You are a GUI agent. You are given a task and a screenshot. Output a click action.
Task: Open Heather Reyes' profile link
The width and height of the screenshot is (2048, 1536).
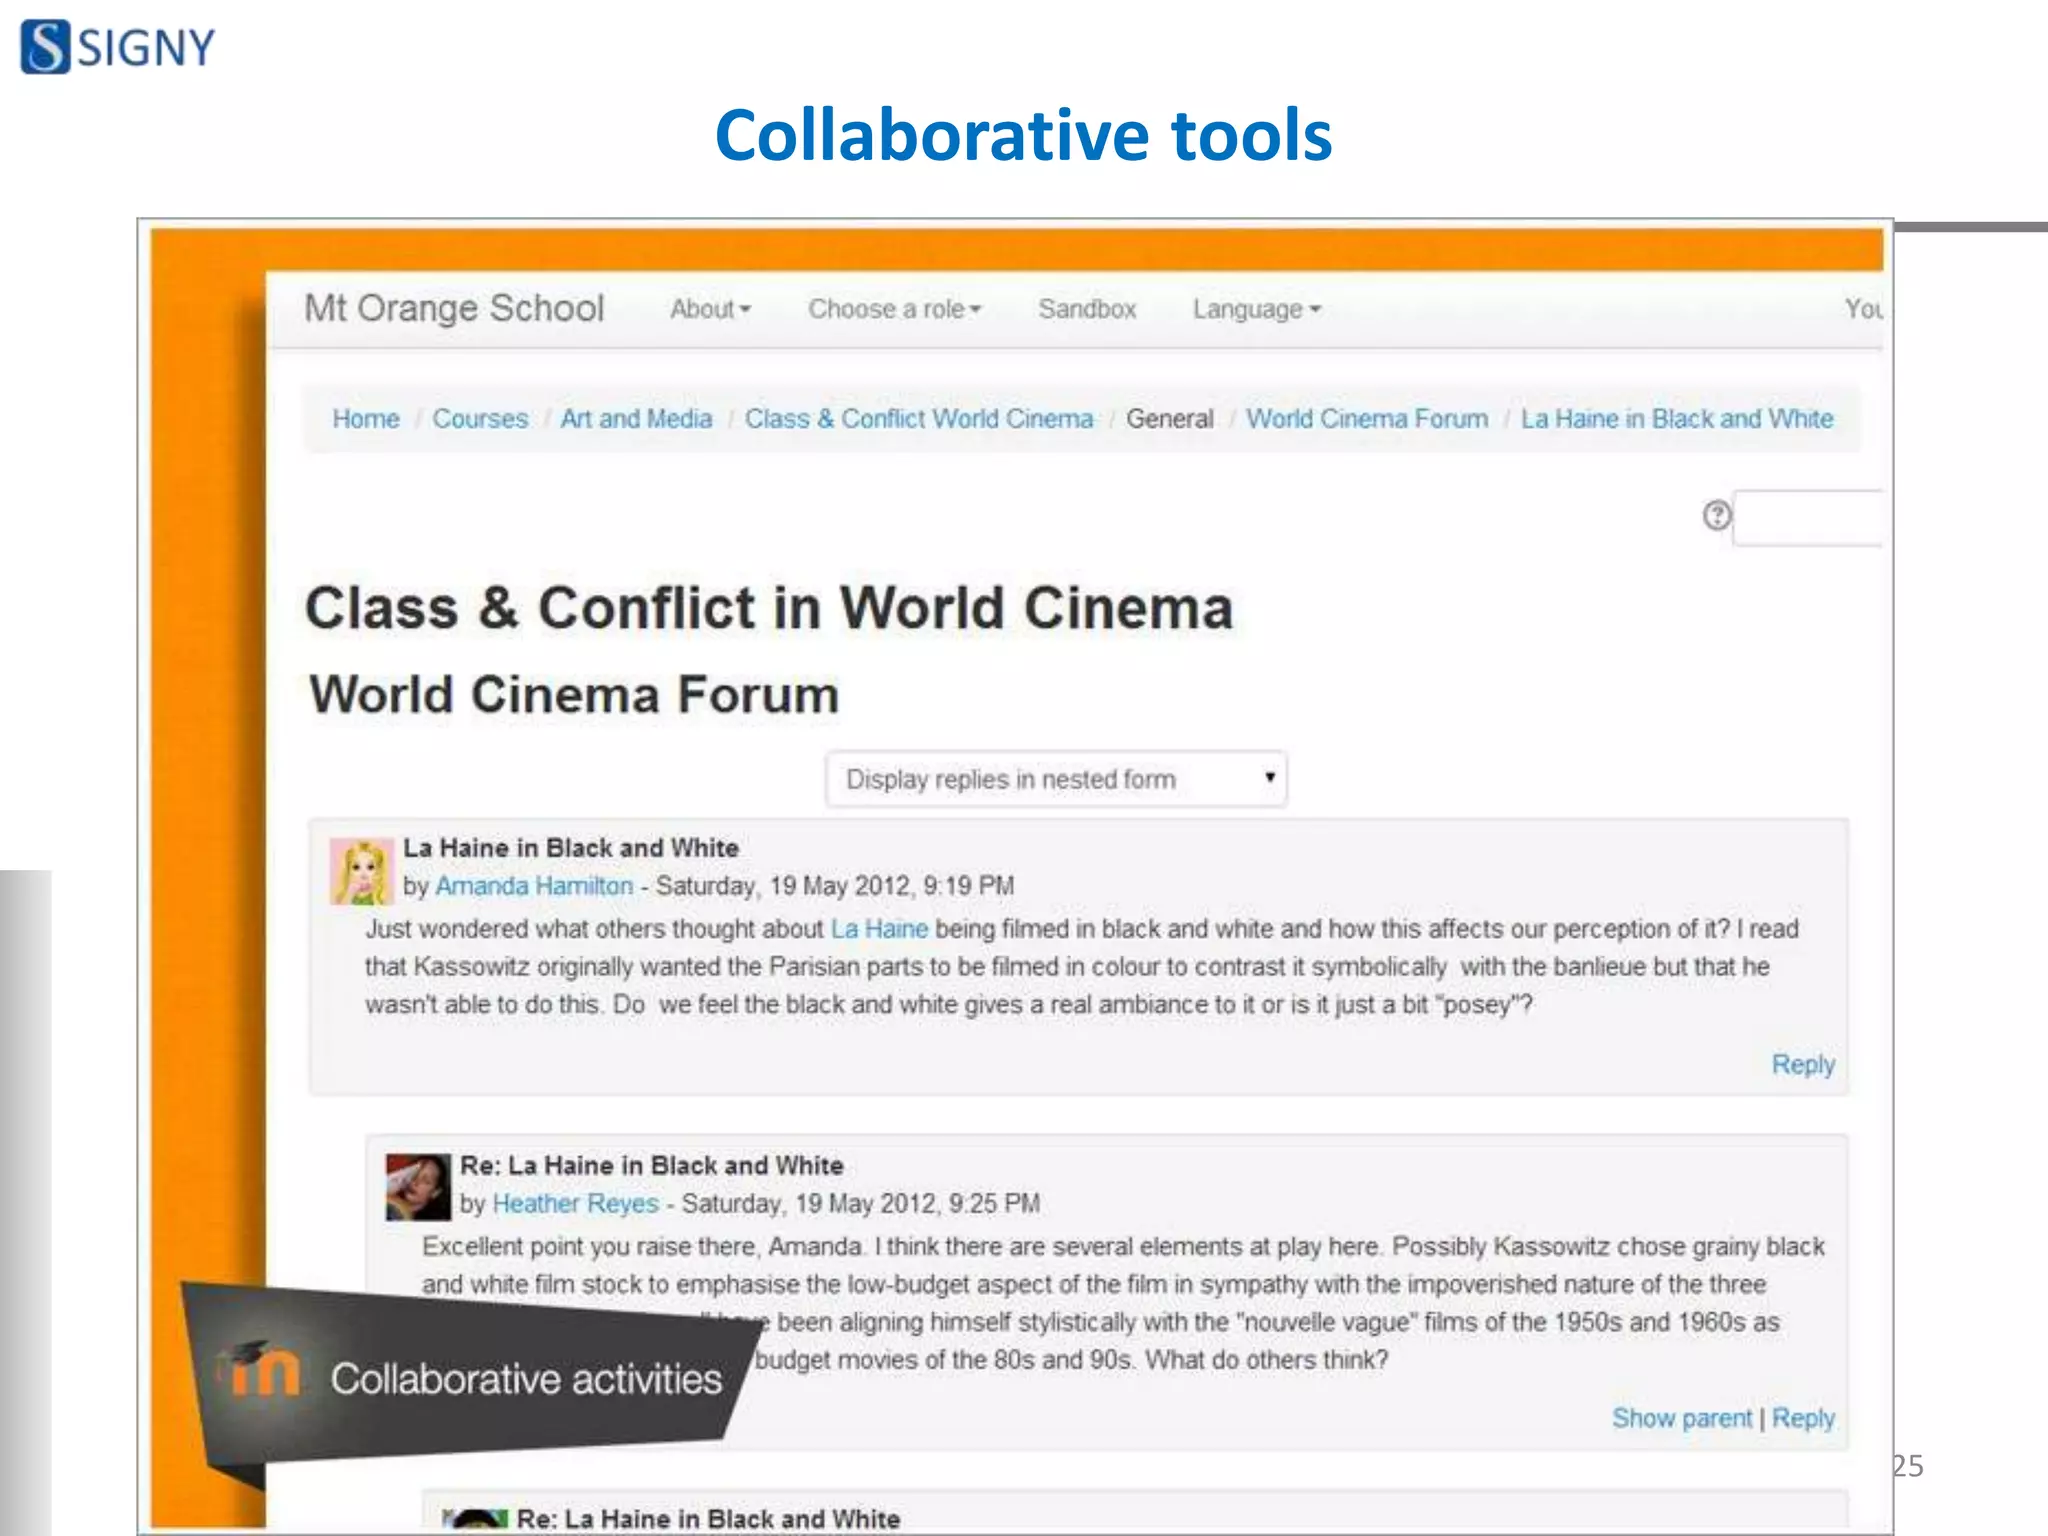(x=575, y=1203)
